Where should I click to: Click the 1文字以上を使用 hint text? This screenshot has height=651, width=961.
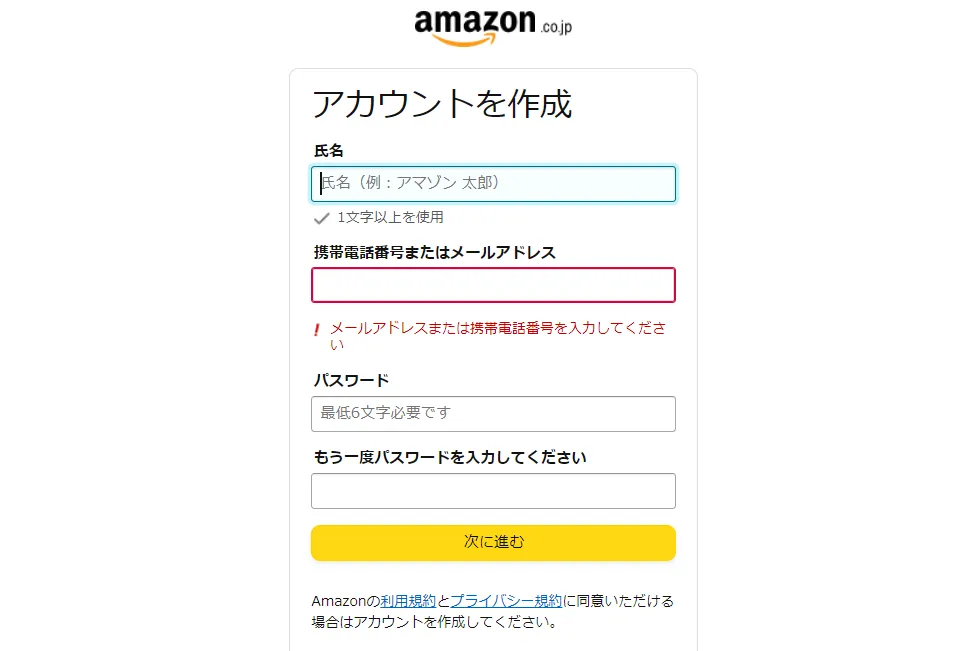pos(390,218)
